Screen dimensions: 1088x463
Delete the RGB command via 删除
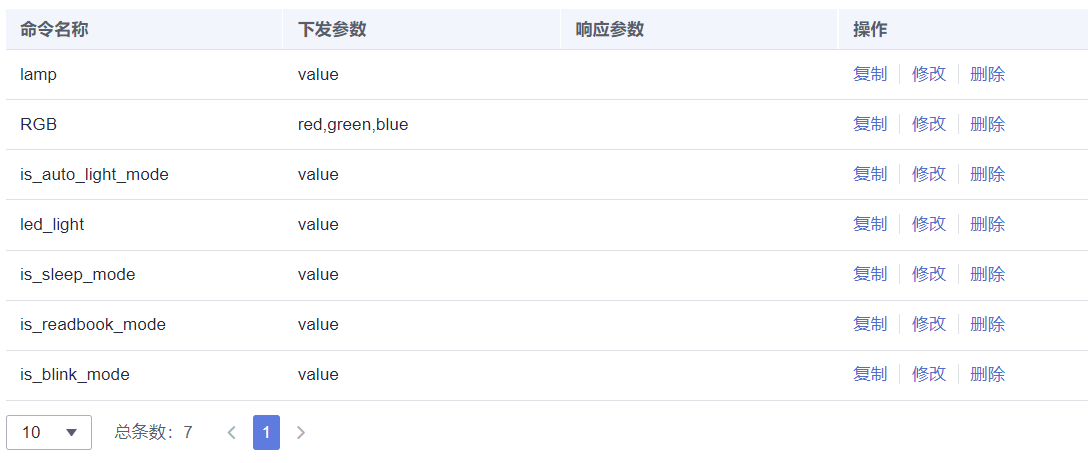987,124
